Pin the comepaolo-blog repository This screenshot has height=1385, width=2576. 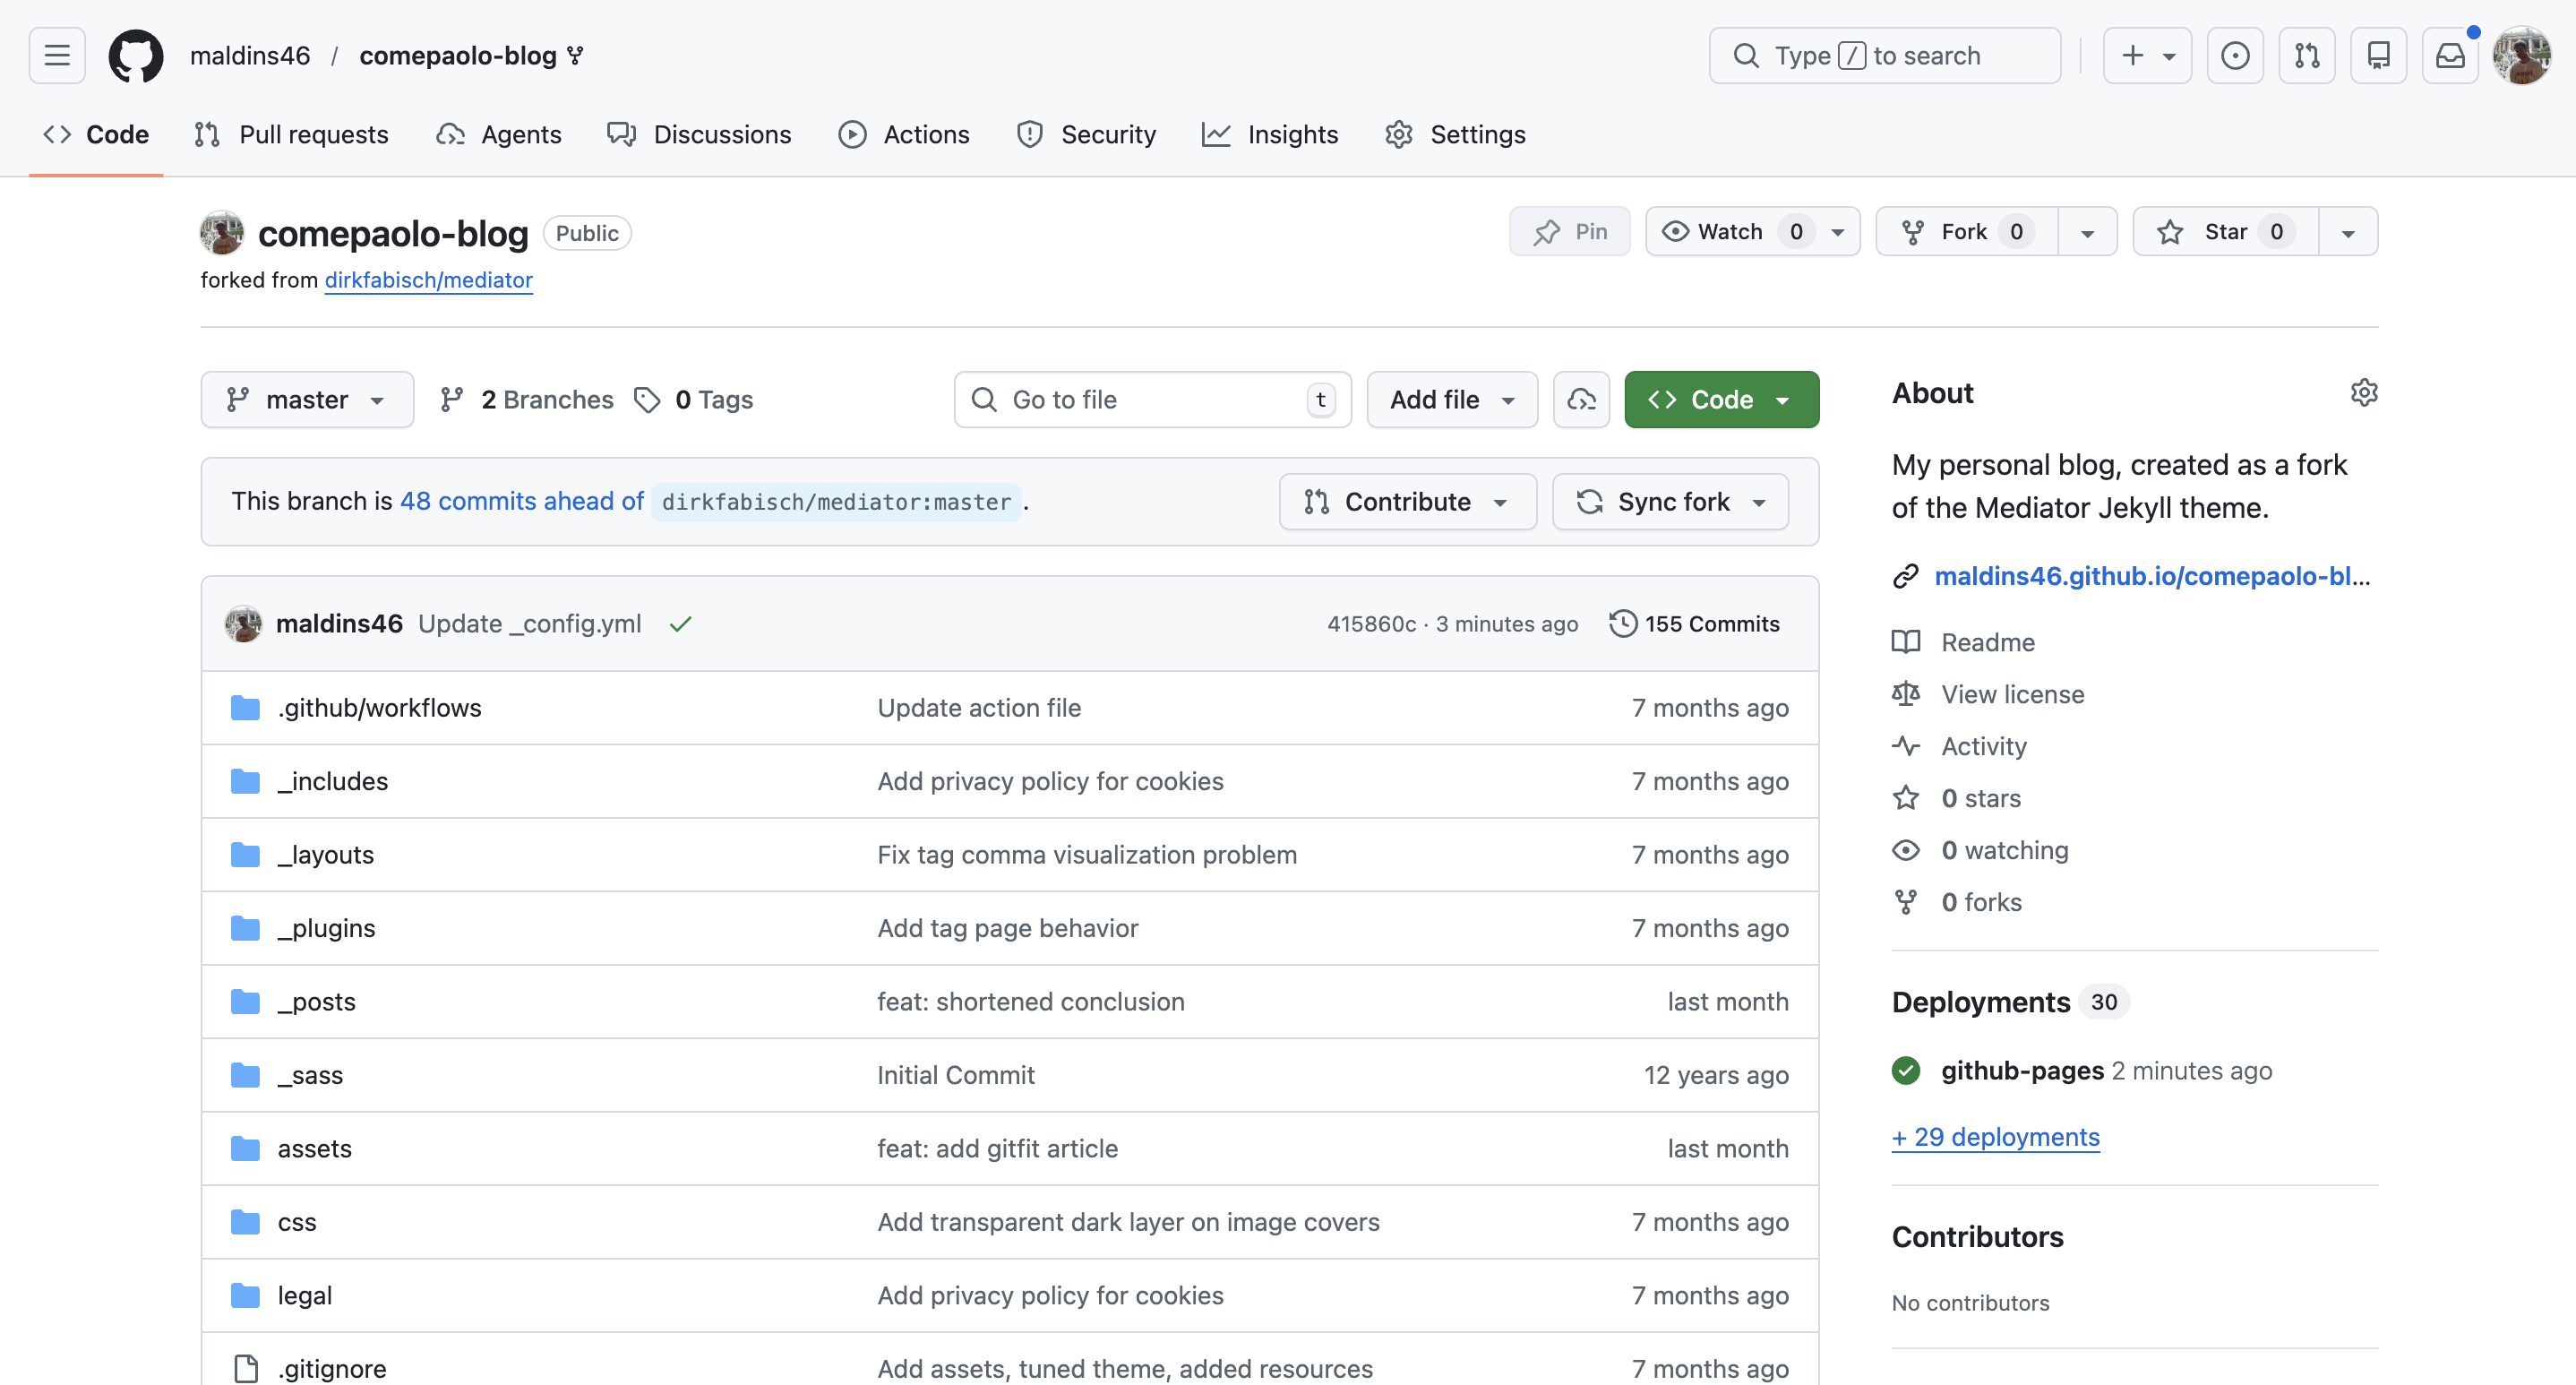click(1569, 232)
